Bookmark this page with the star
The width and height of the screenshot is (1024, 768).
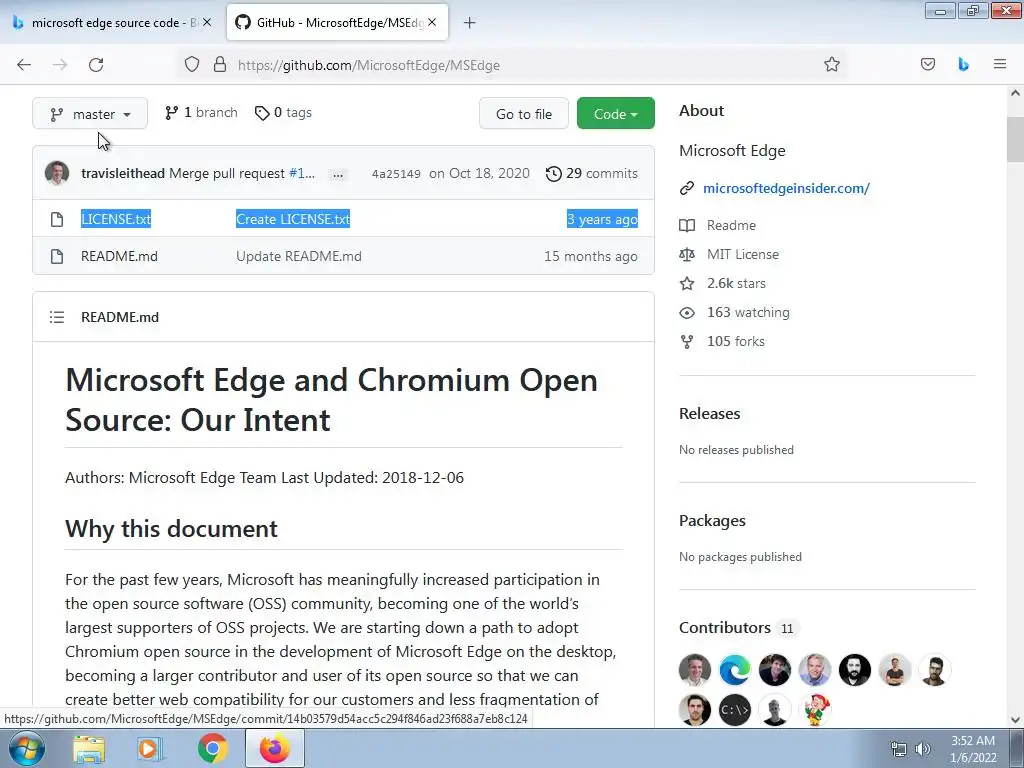[x=831, y=65]
